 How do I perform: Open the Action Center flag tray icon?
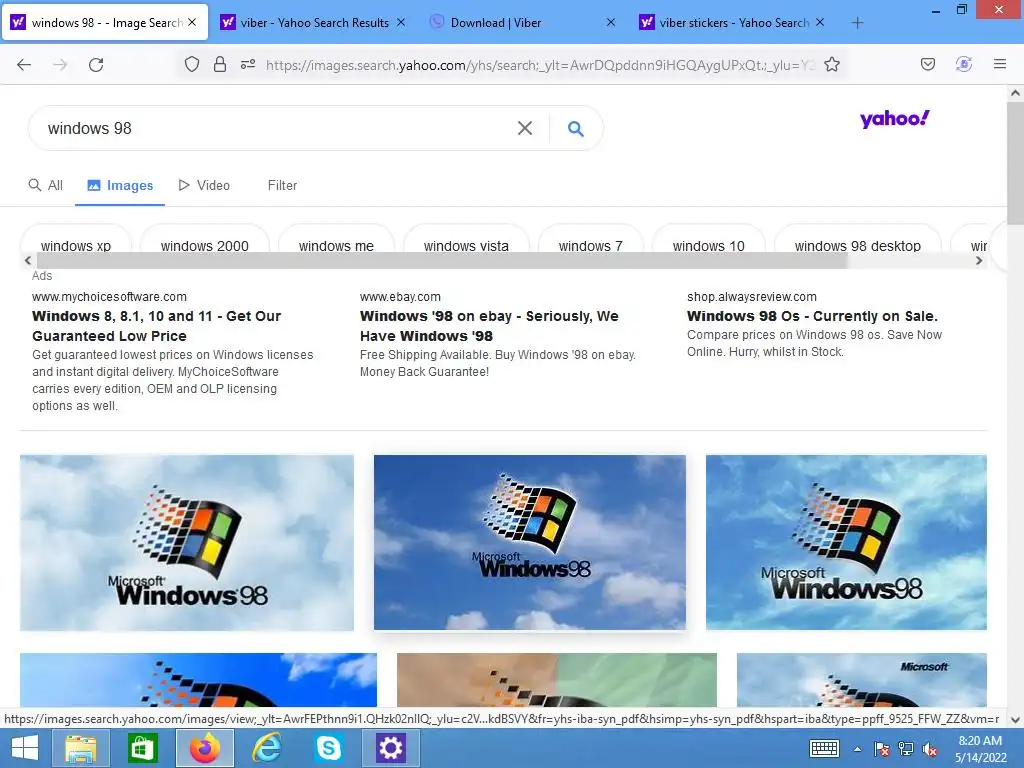coord(882,750)
